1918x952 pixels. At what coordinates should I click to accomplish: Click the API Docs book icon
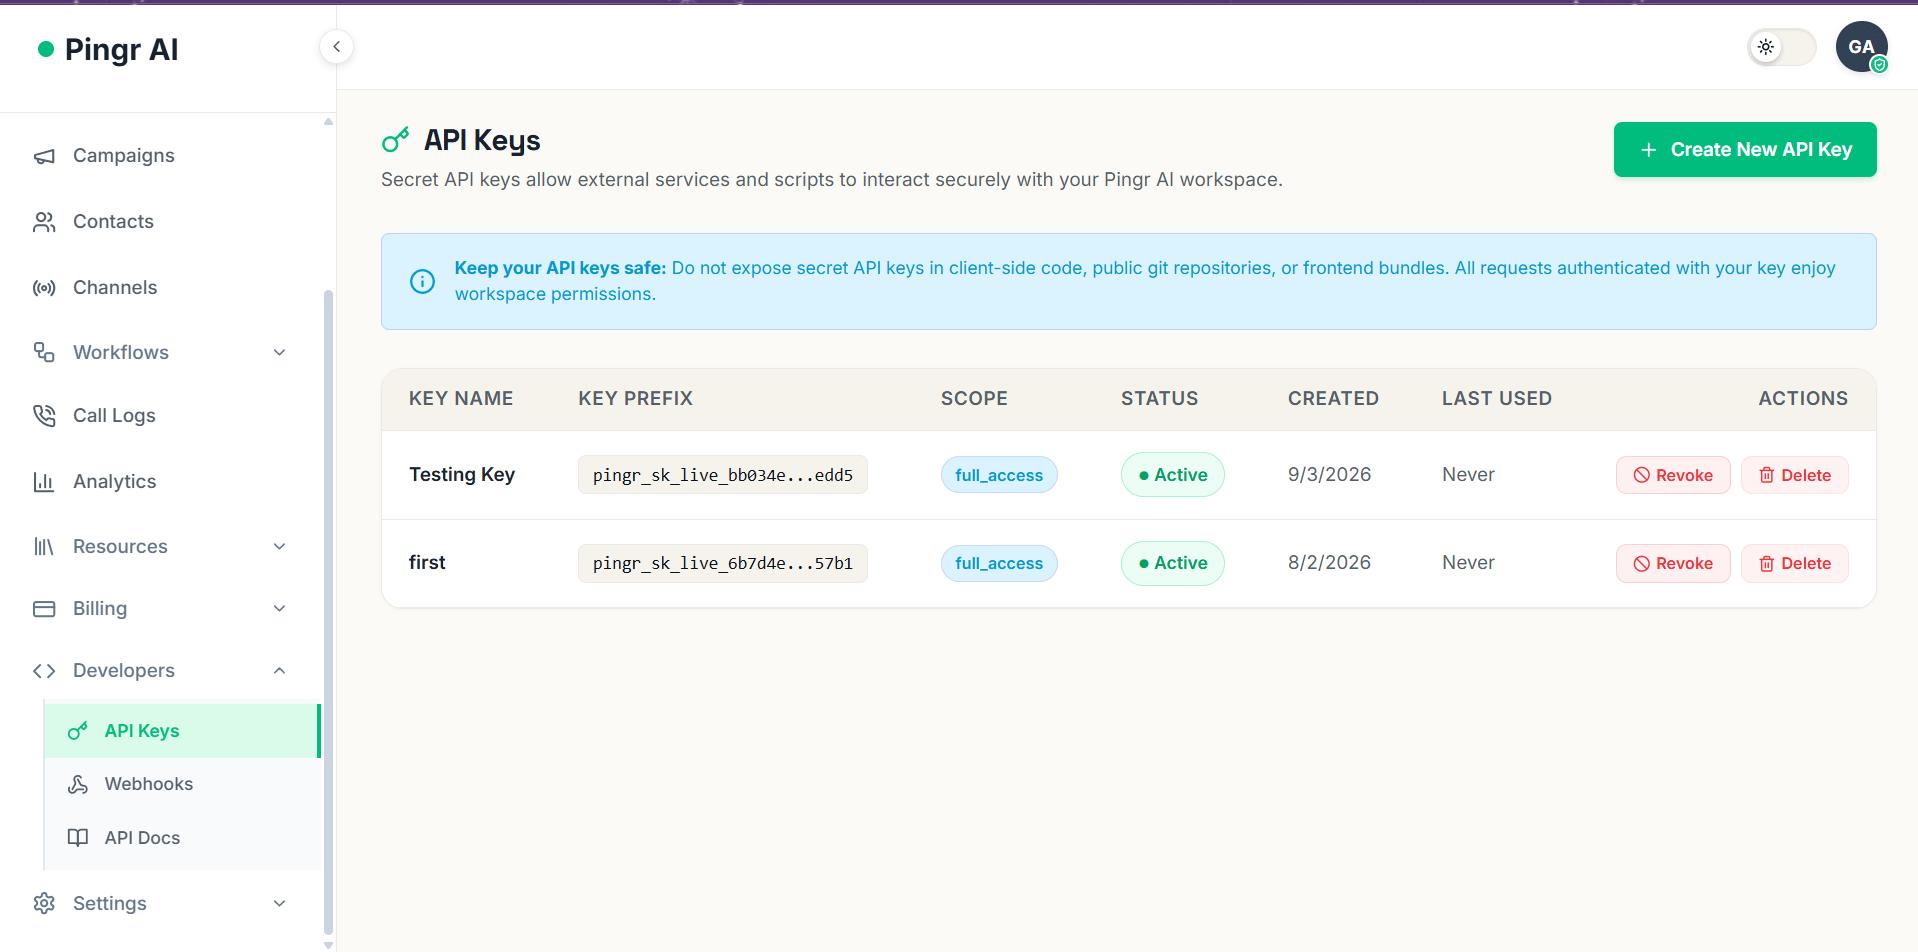point(78,838)
